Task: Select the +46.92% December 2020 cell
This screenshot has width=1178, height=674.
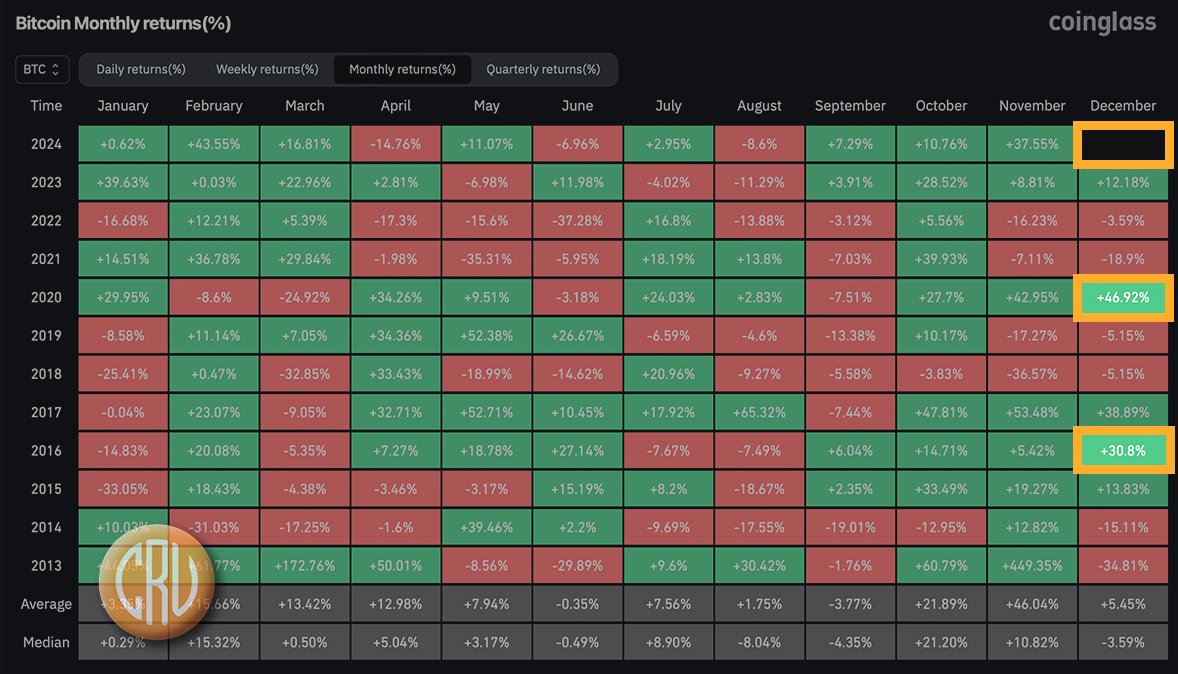Action: [x=1123, y=297]
